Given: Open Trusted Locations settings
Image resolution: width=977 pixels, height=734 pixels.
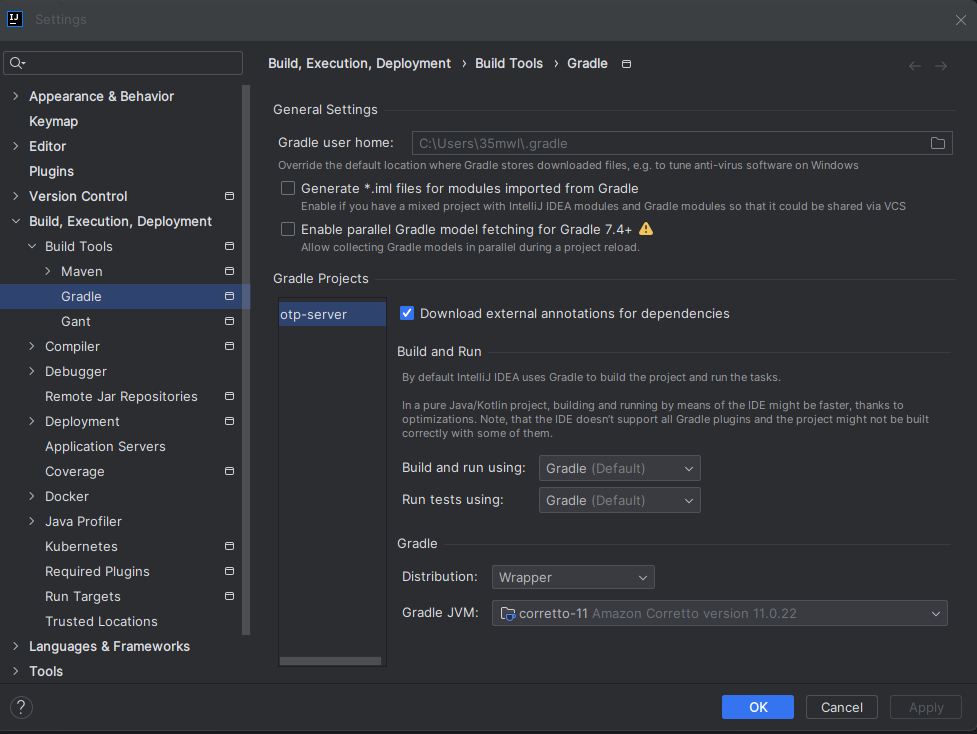Looking at the screenshot, I should pos(101,621).
